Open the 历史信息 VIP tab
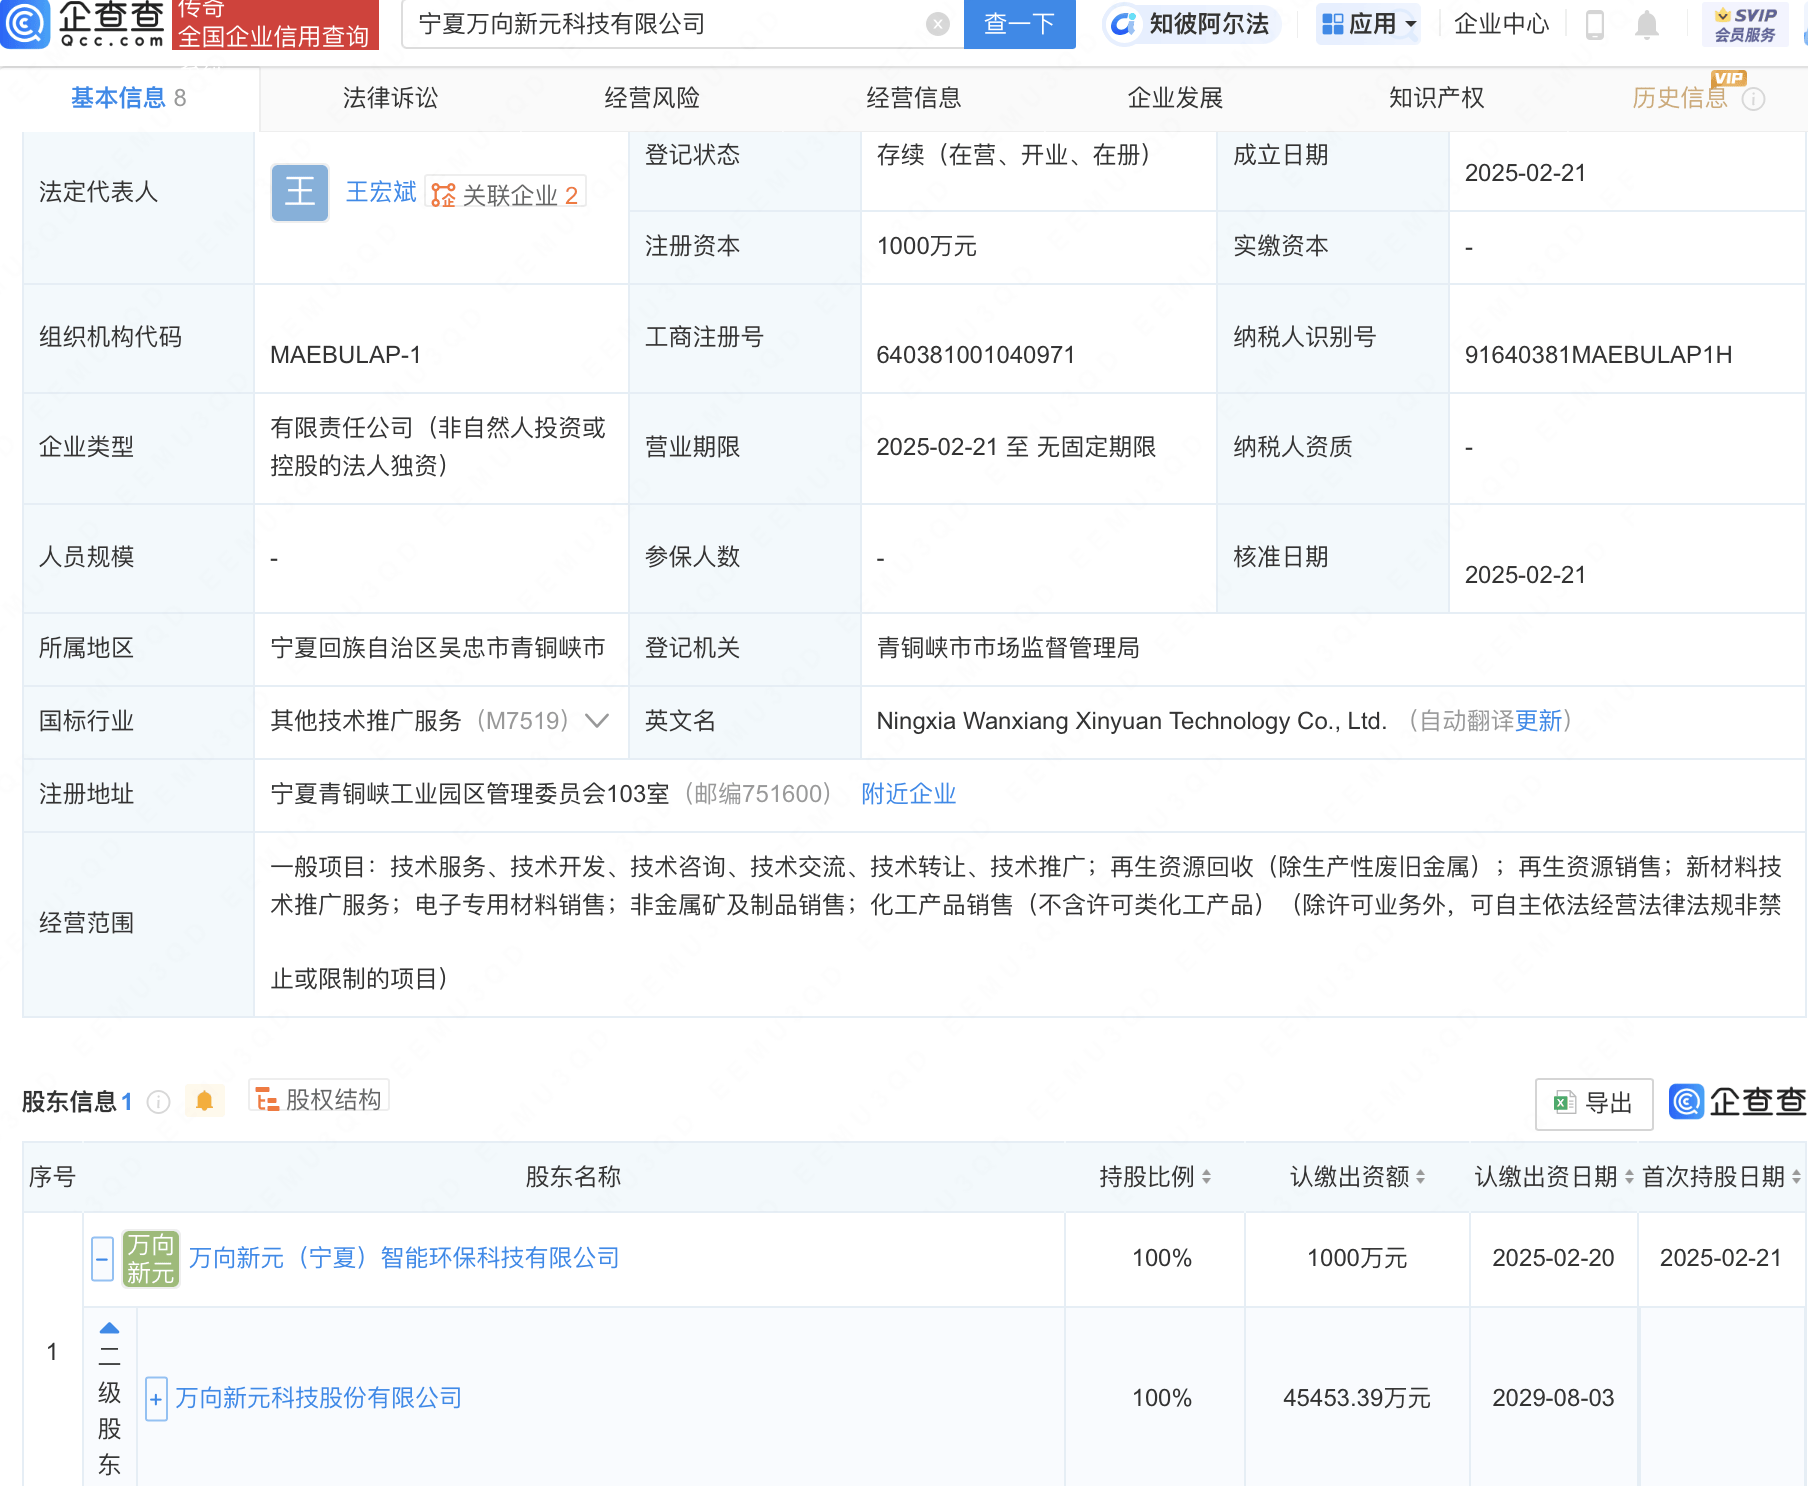 coord(1680,98)
